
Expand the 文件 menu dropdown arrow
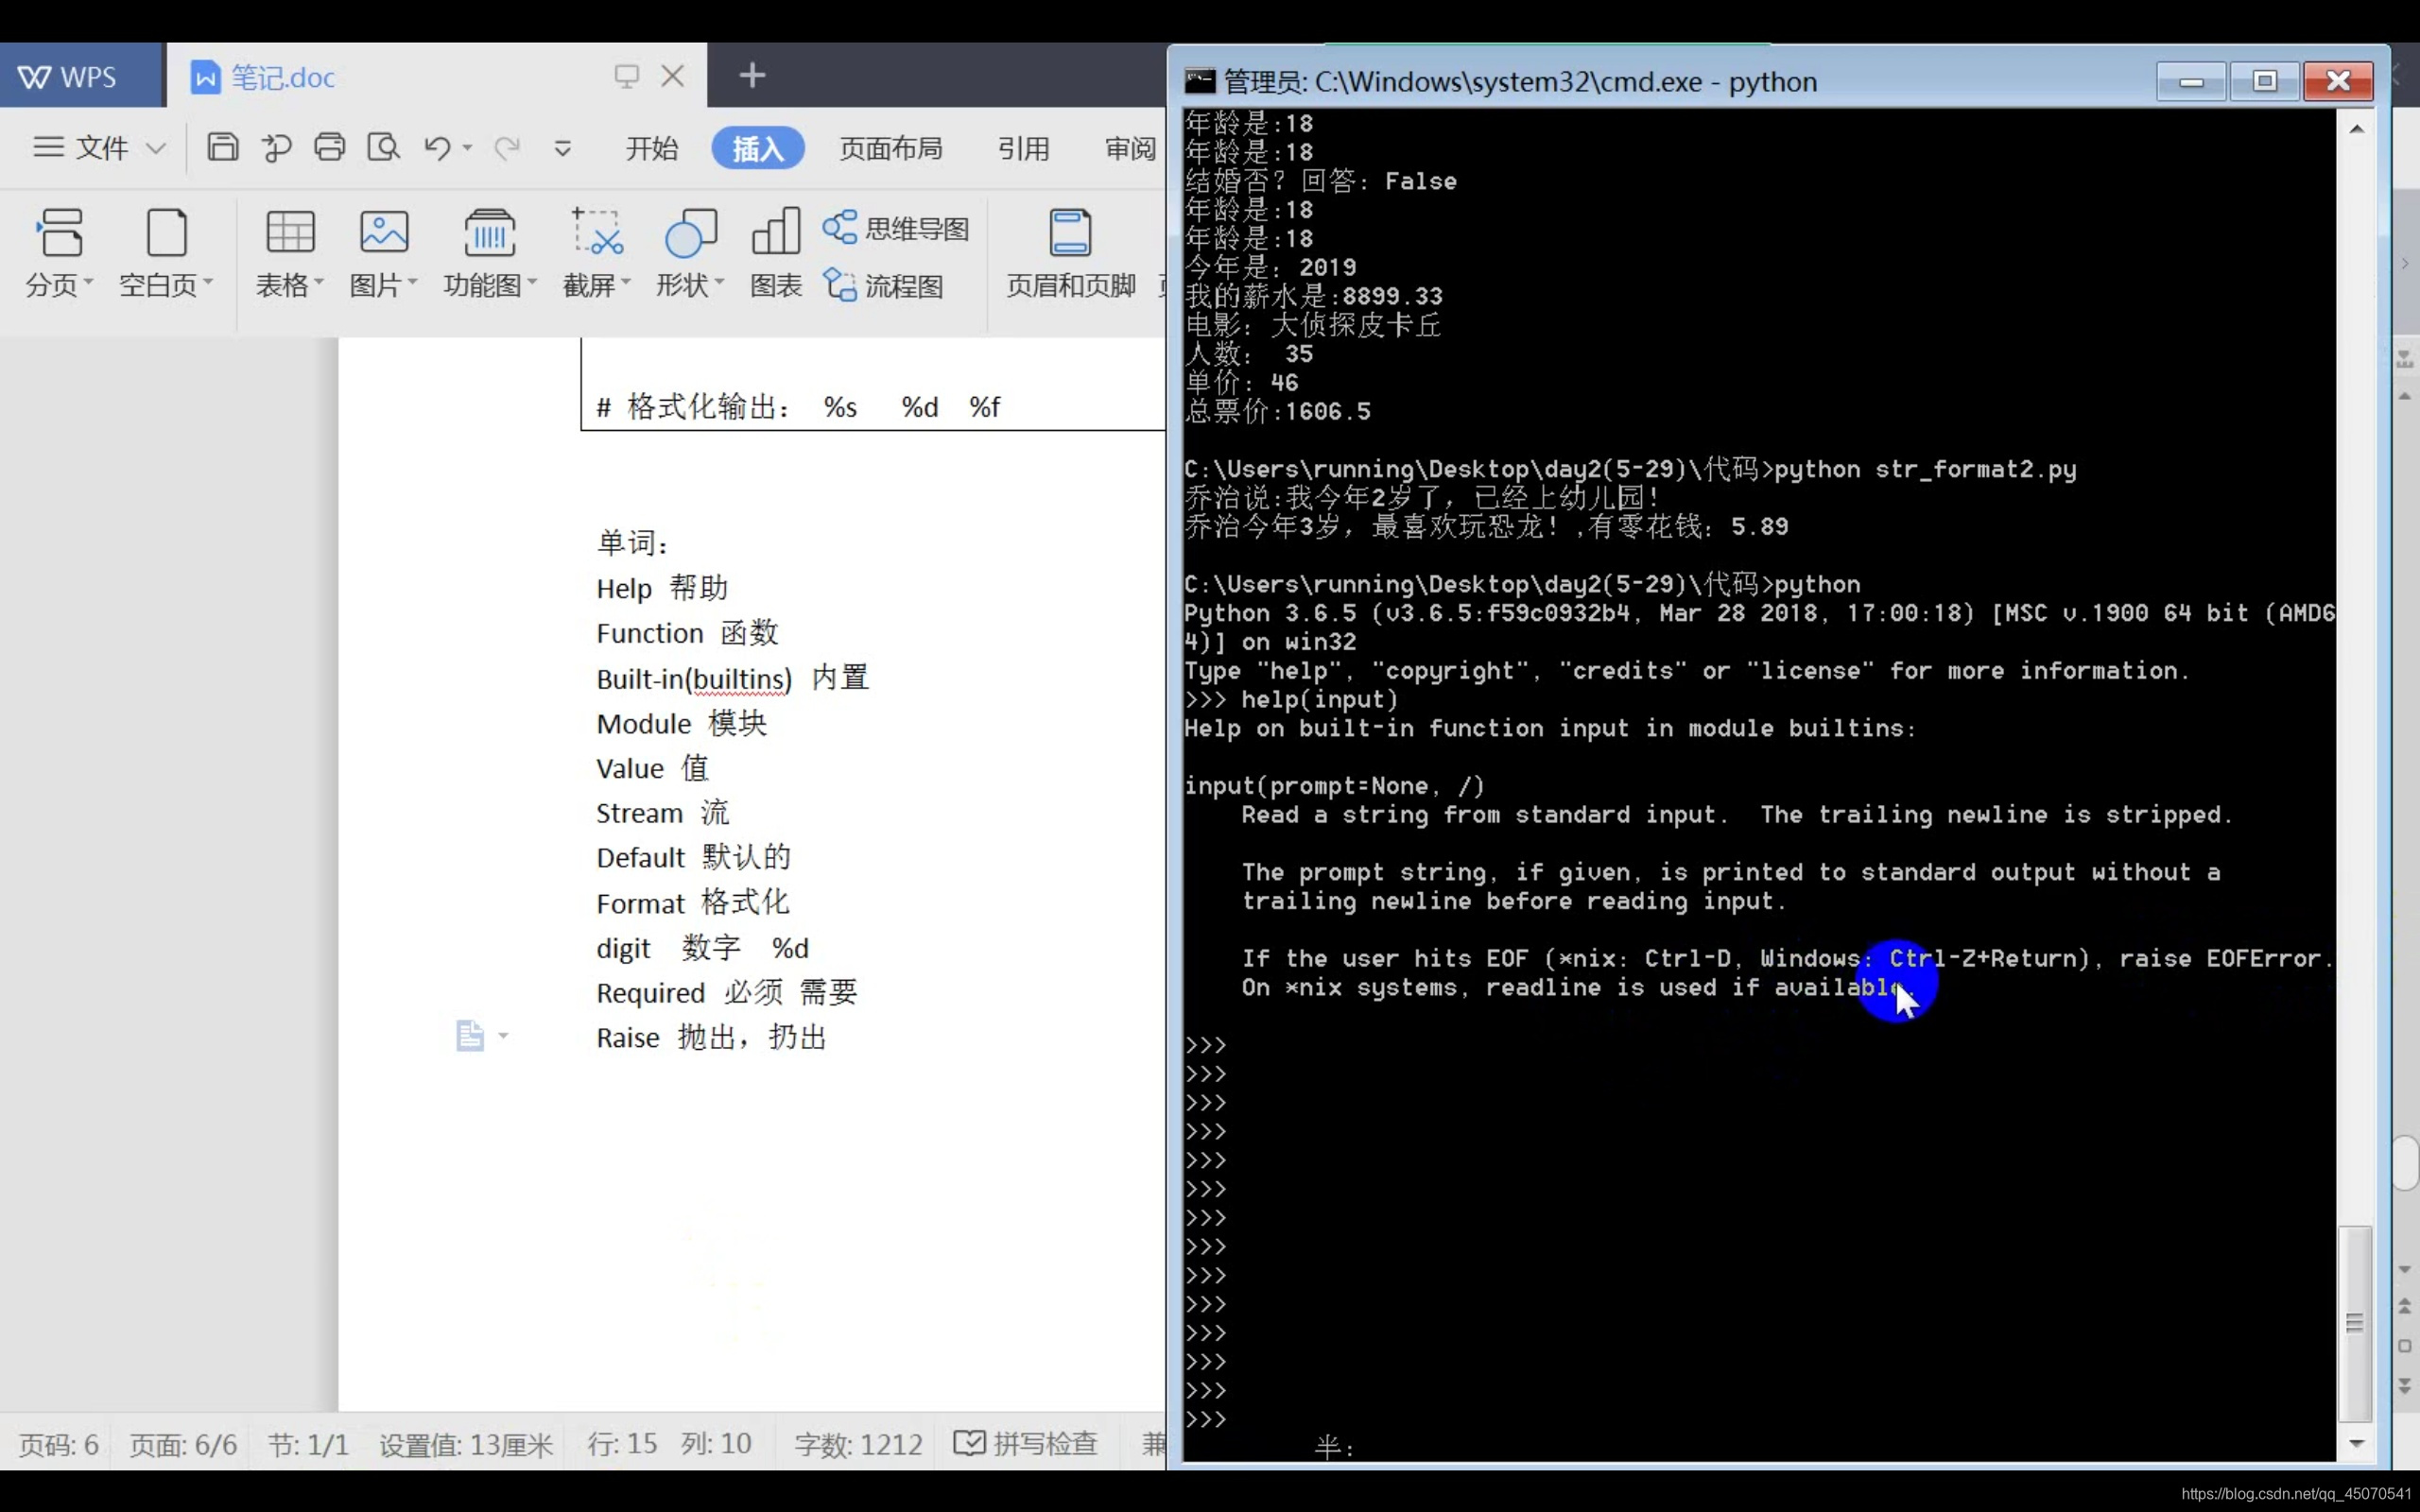[x=156, y=148]
